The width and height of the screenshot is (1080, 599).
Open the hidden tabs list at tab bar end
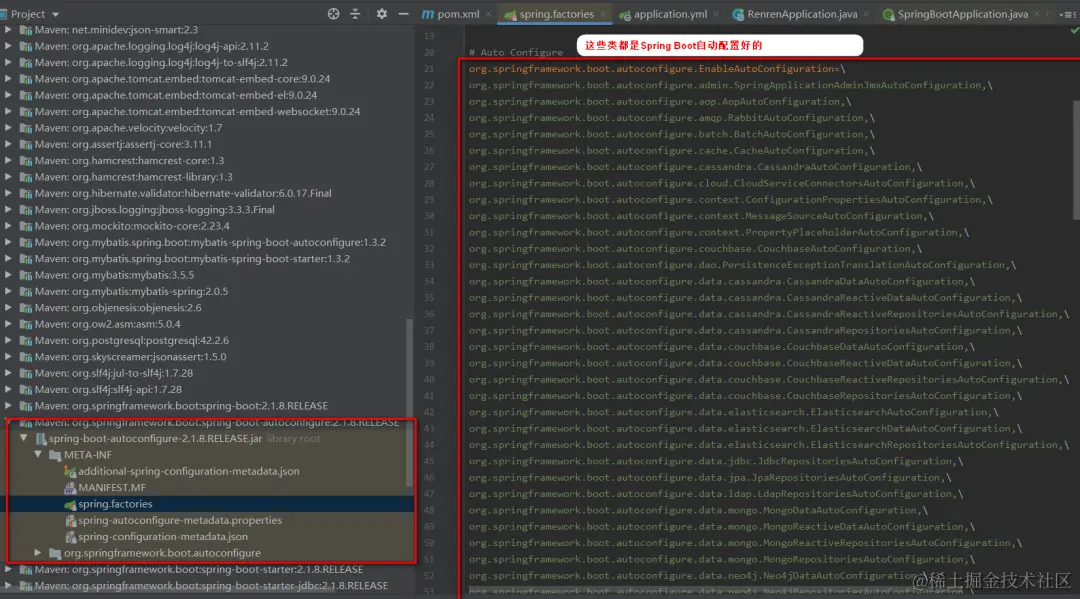point(1067,14)
